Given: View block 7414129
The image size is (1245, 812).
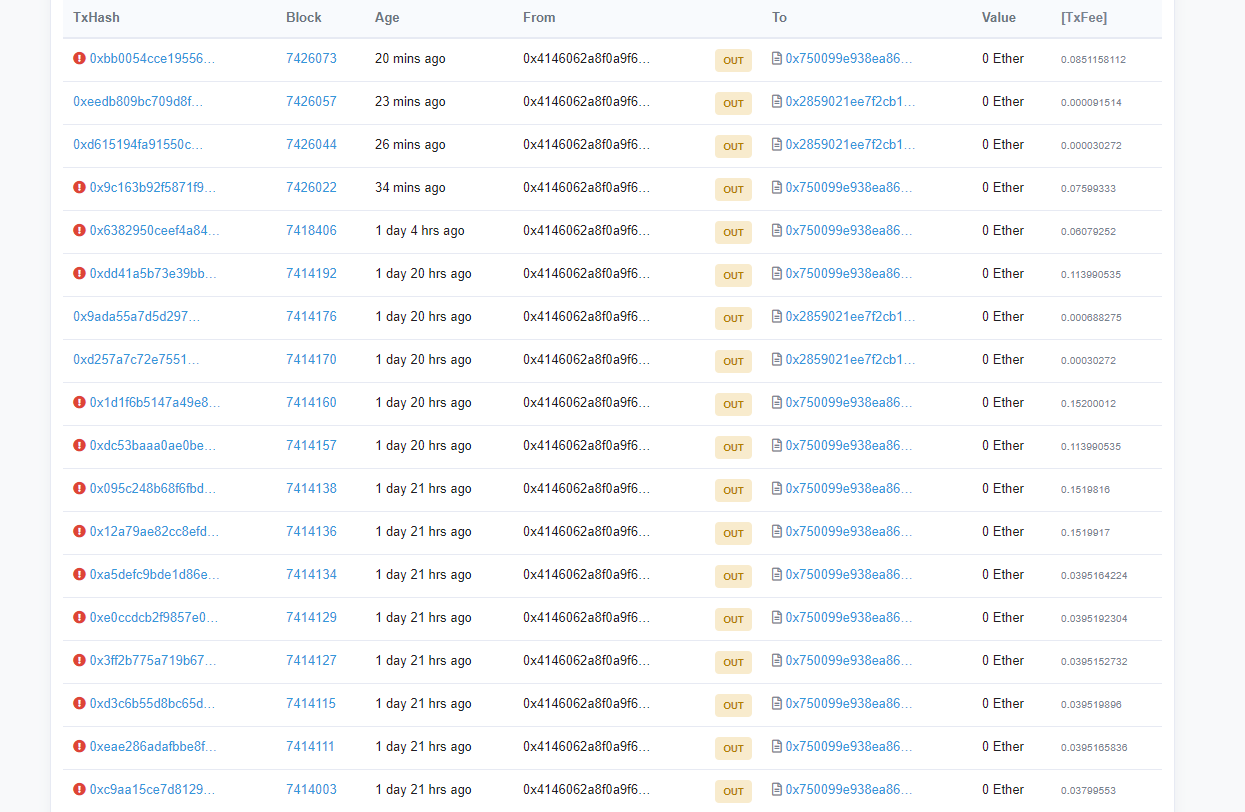Looking at the screenshot, I should click(x=311, y=617).
